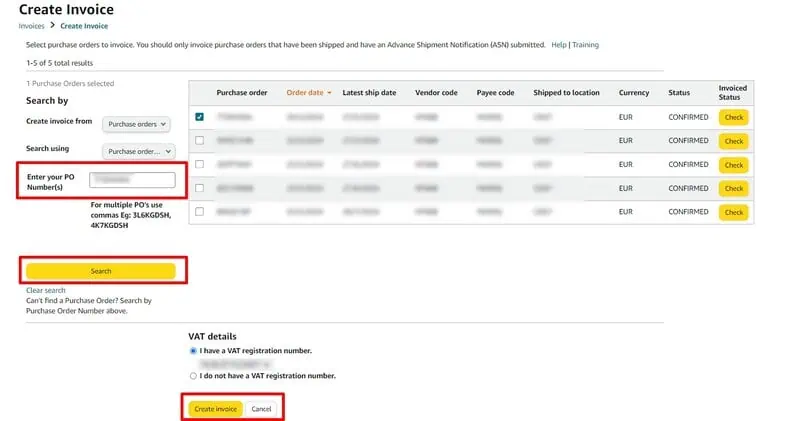Click the Currency column header
This screenshot has width=793, height=421.
pos(634,93)
